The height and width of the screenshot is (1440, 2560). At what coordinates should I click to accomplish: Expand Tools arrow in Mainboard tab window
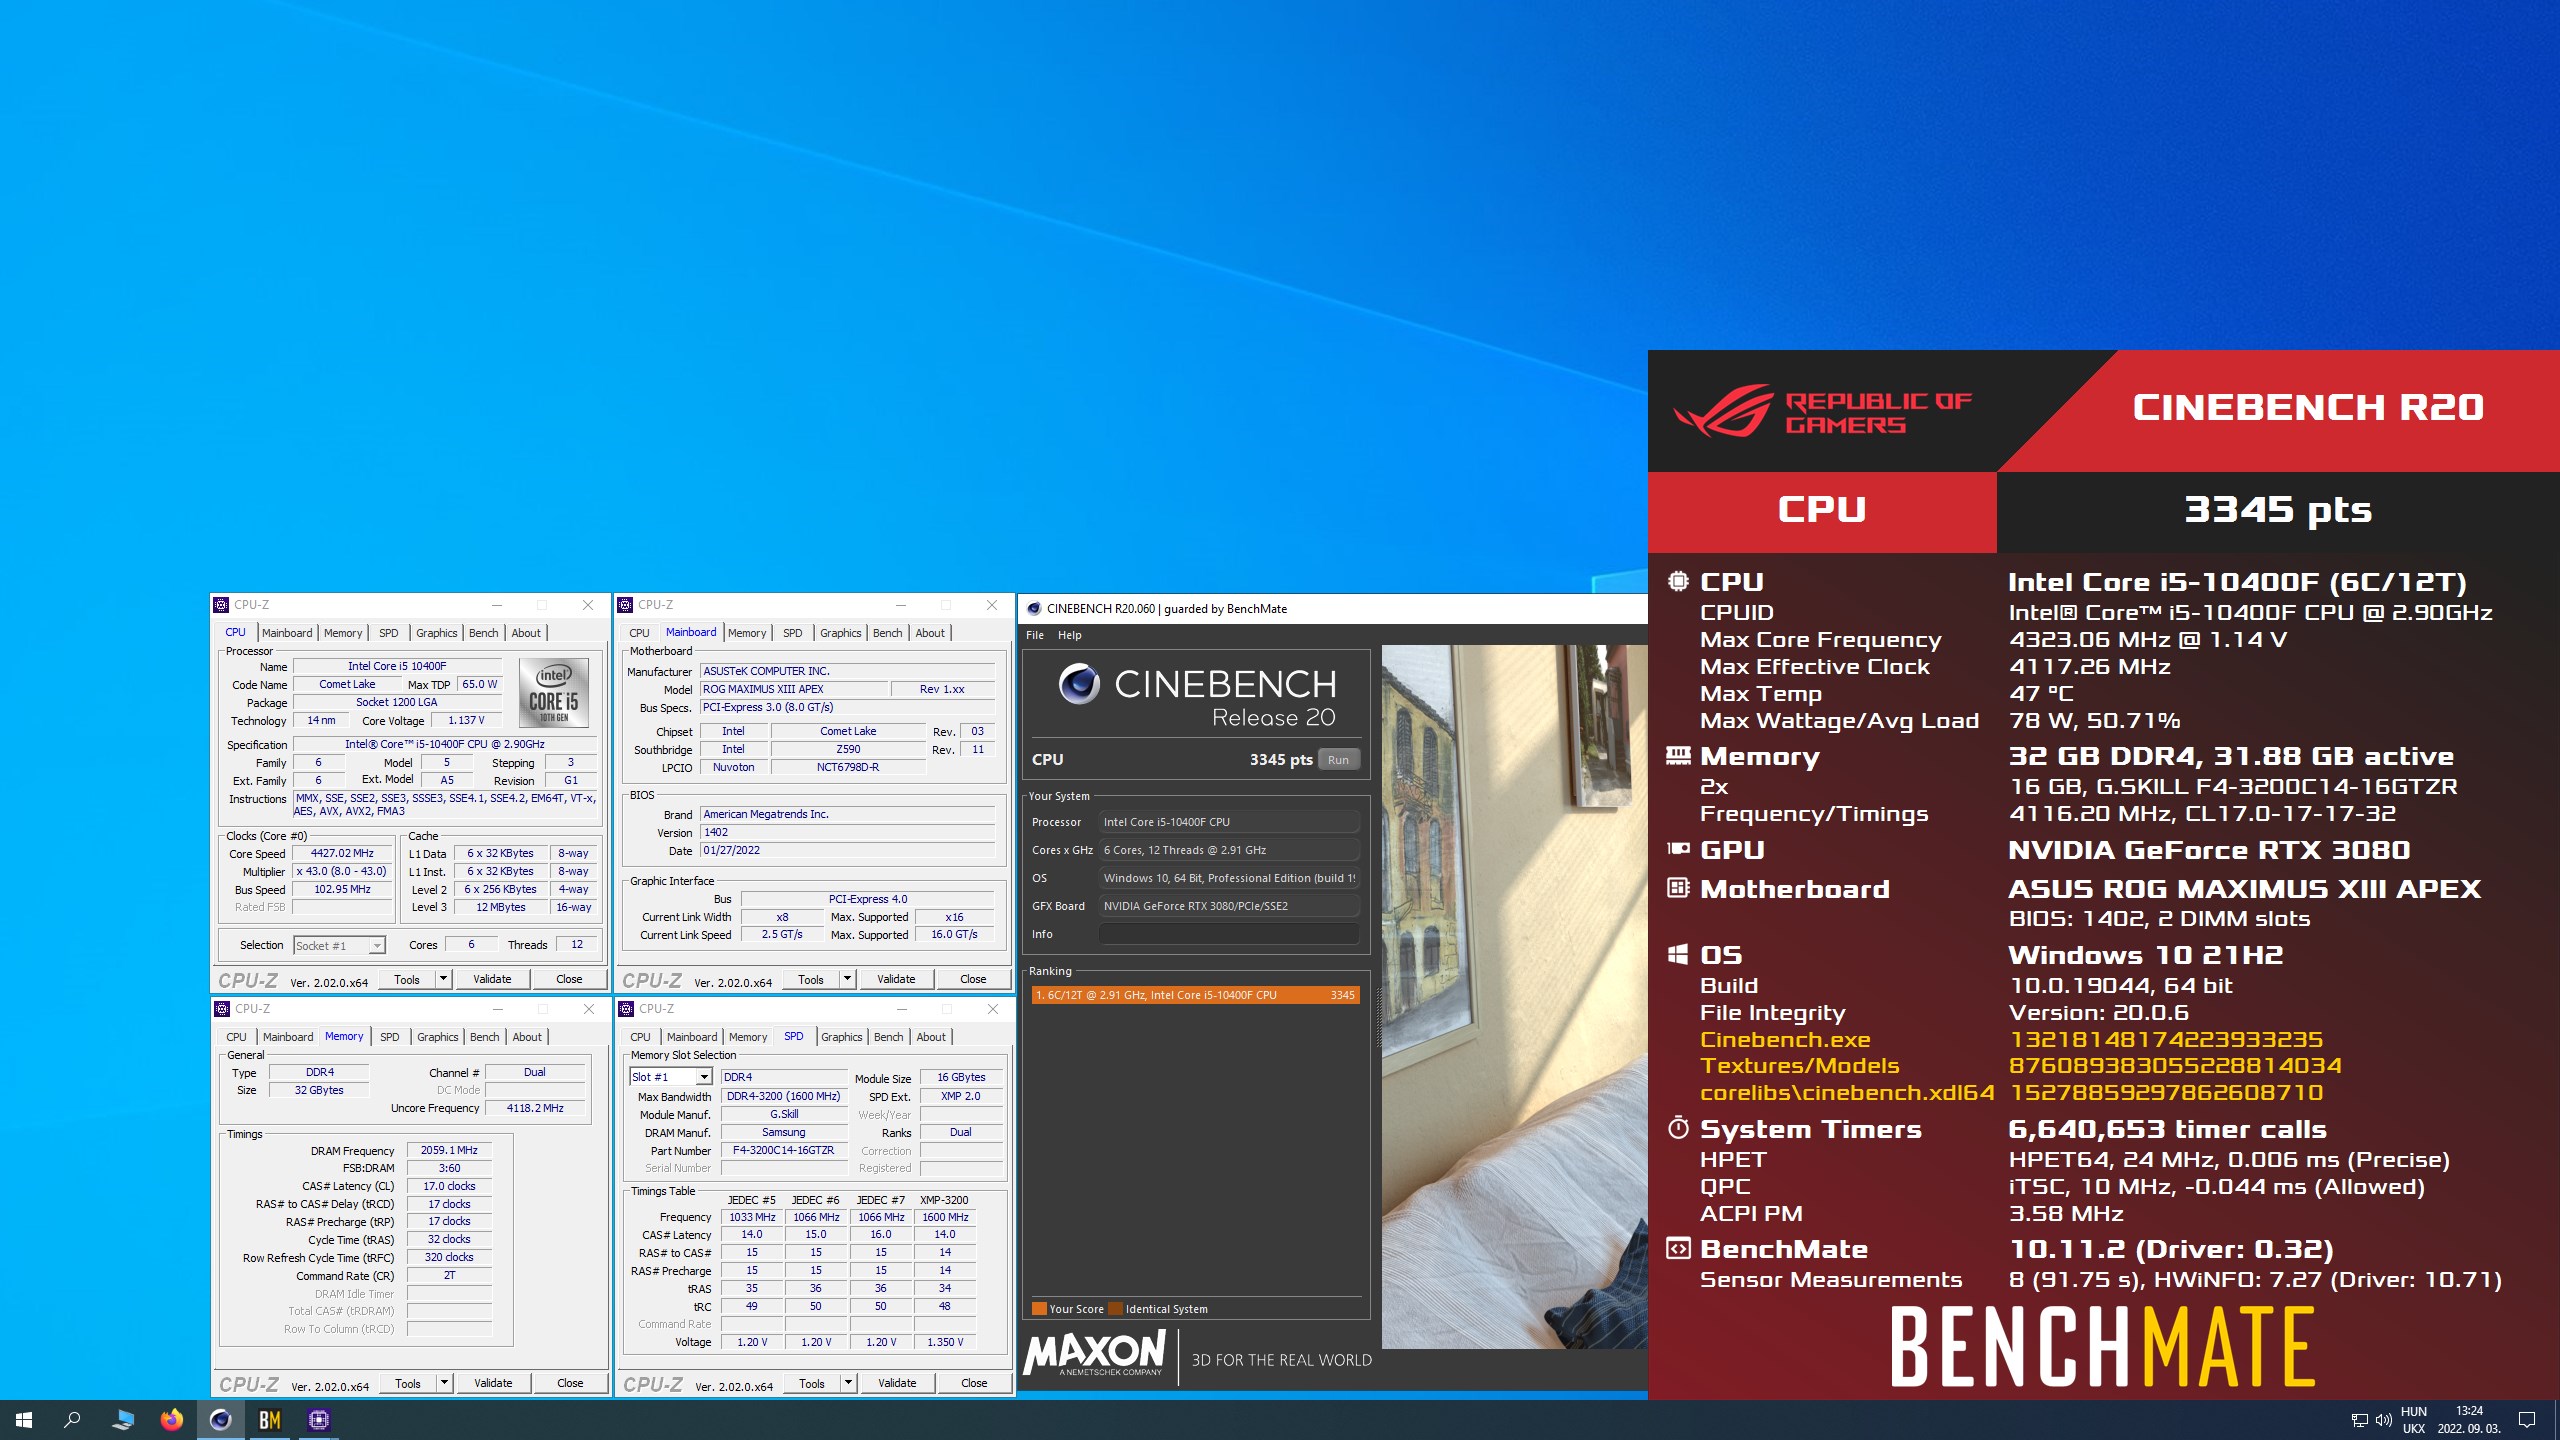point(847,979)
